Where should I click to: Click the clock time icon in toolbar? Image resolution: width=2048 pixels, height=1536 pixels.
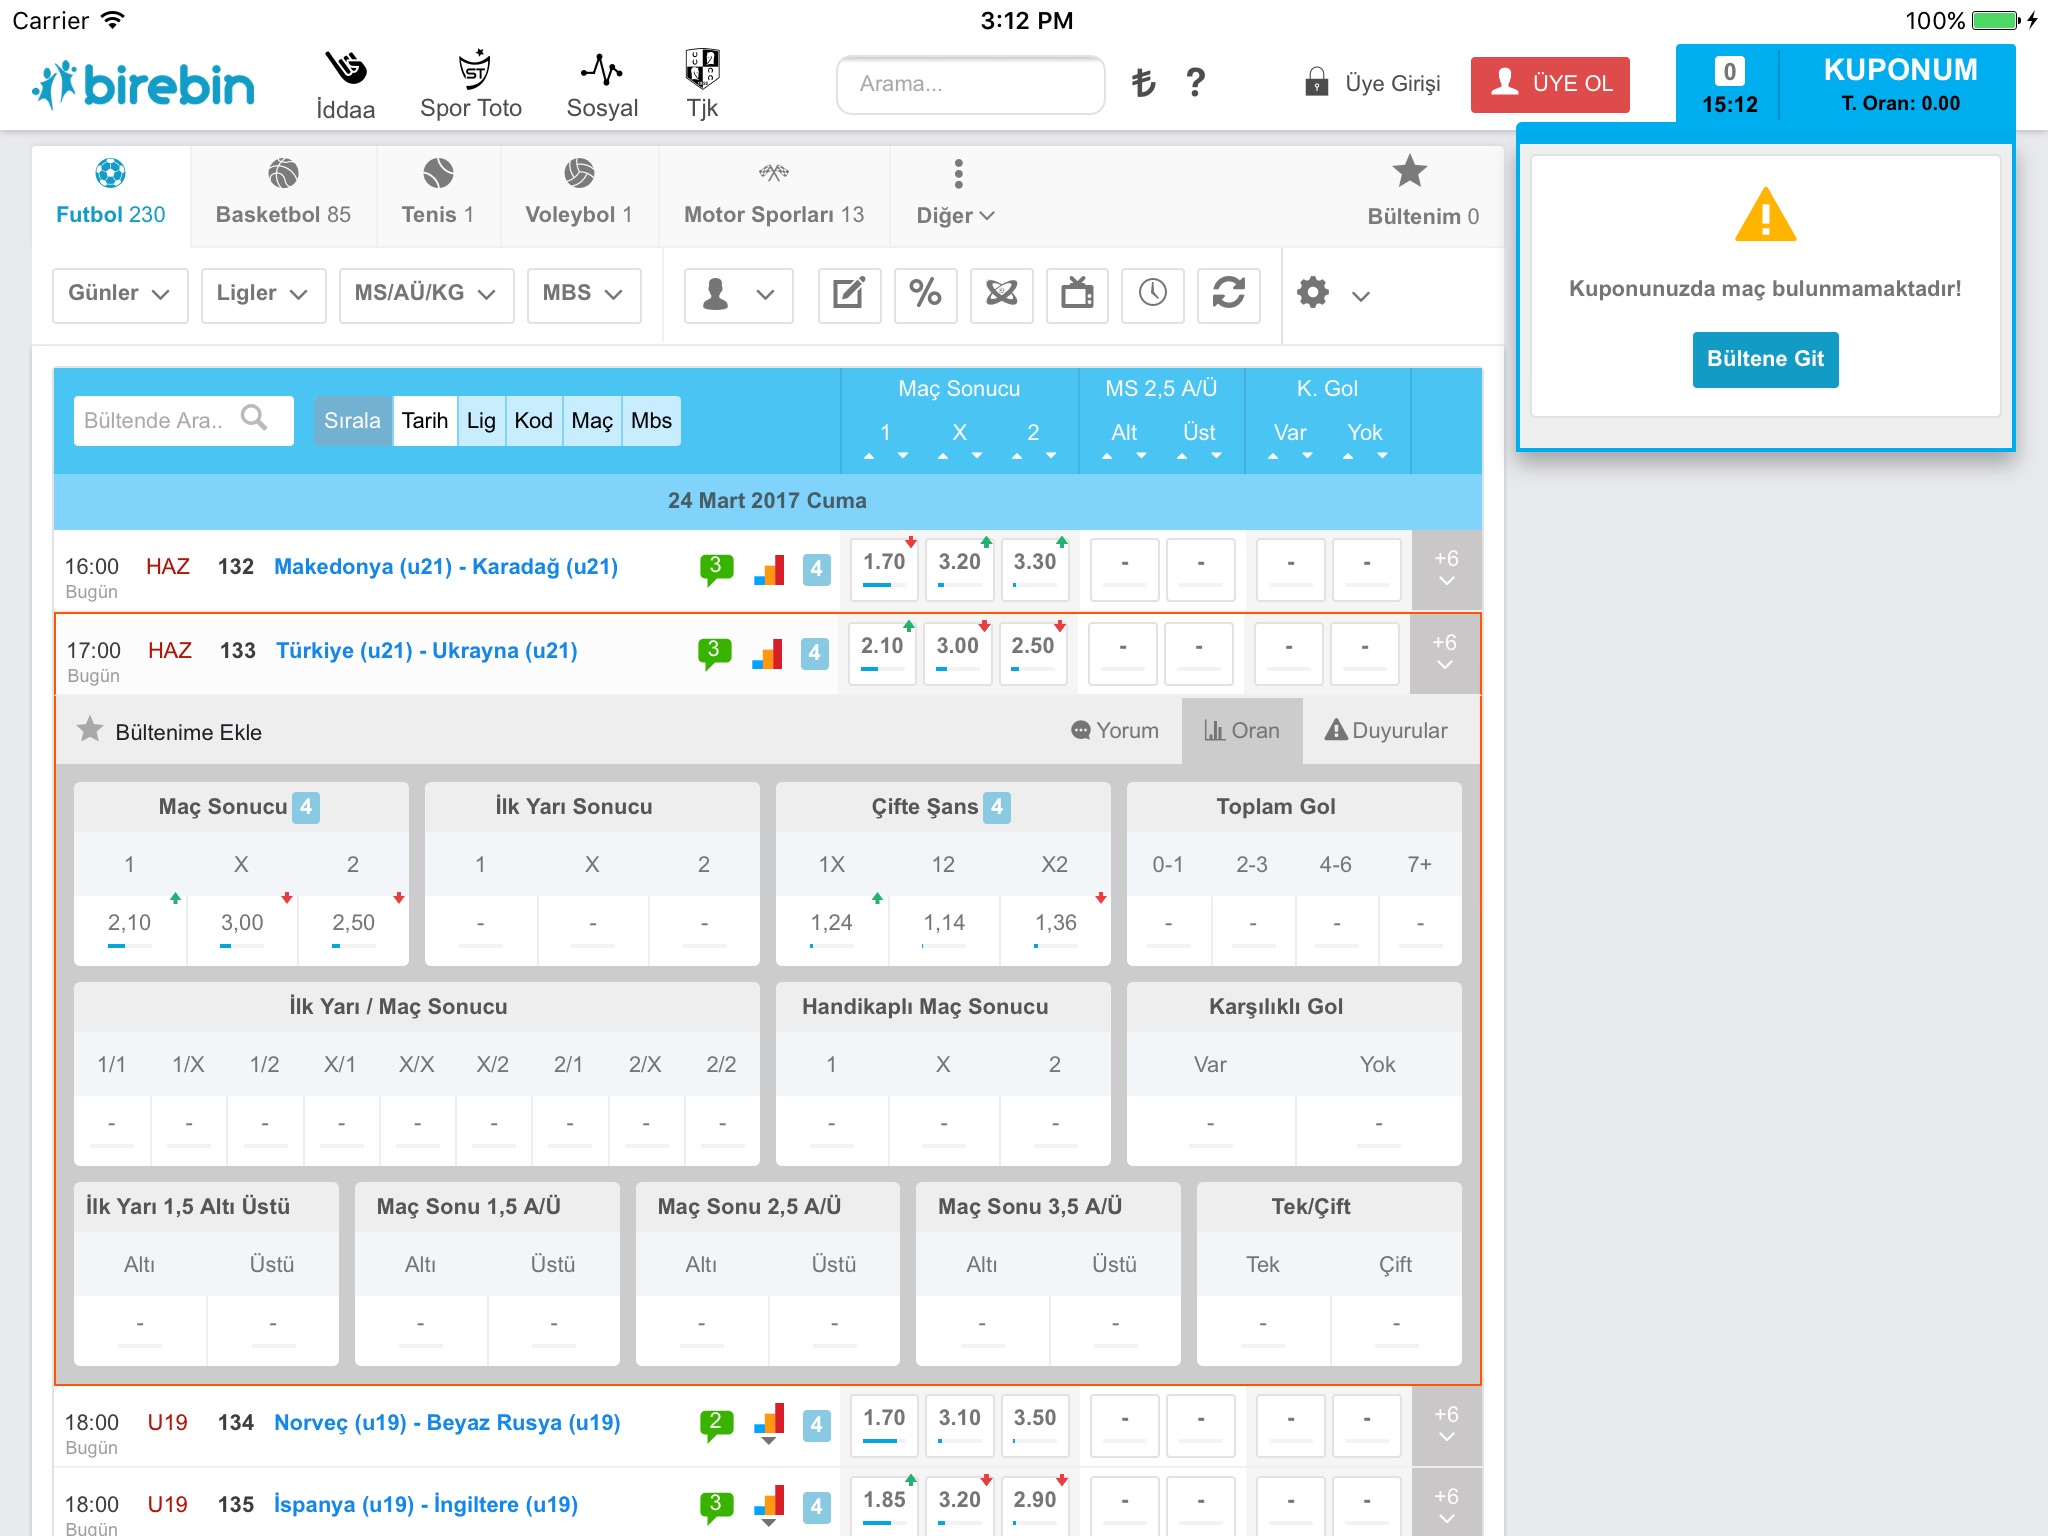tap(1152, 294)
